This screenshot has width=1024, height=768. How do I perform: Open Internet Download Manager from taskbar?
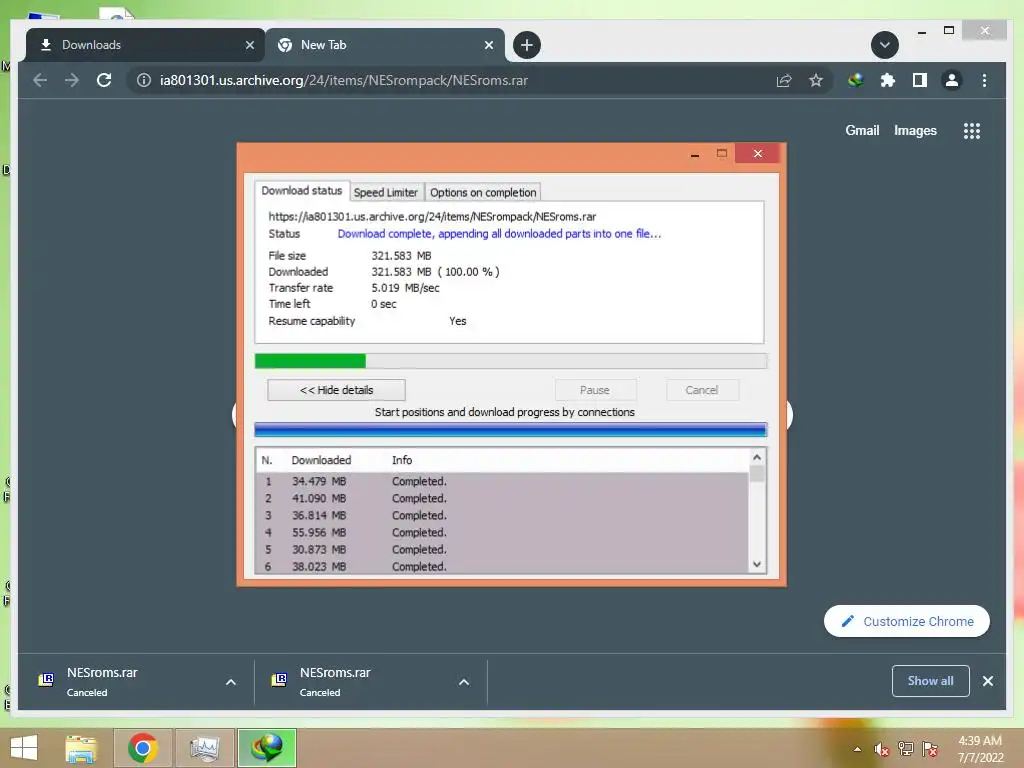click(267, 748)
